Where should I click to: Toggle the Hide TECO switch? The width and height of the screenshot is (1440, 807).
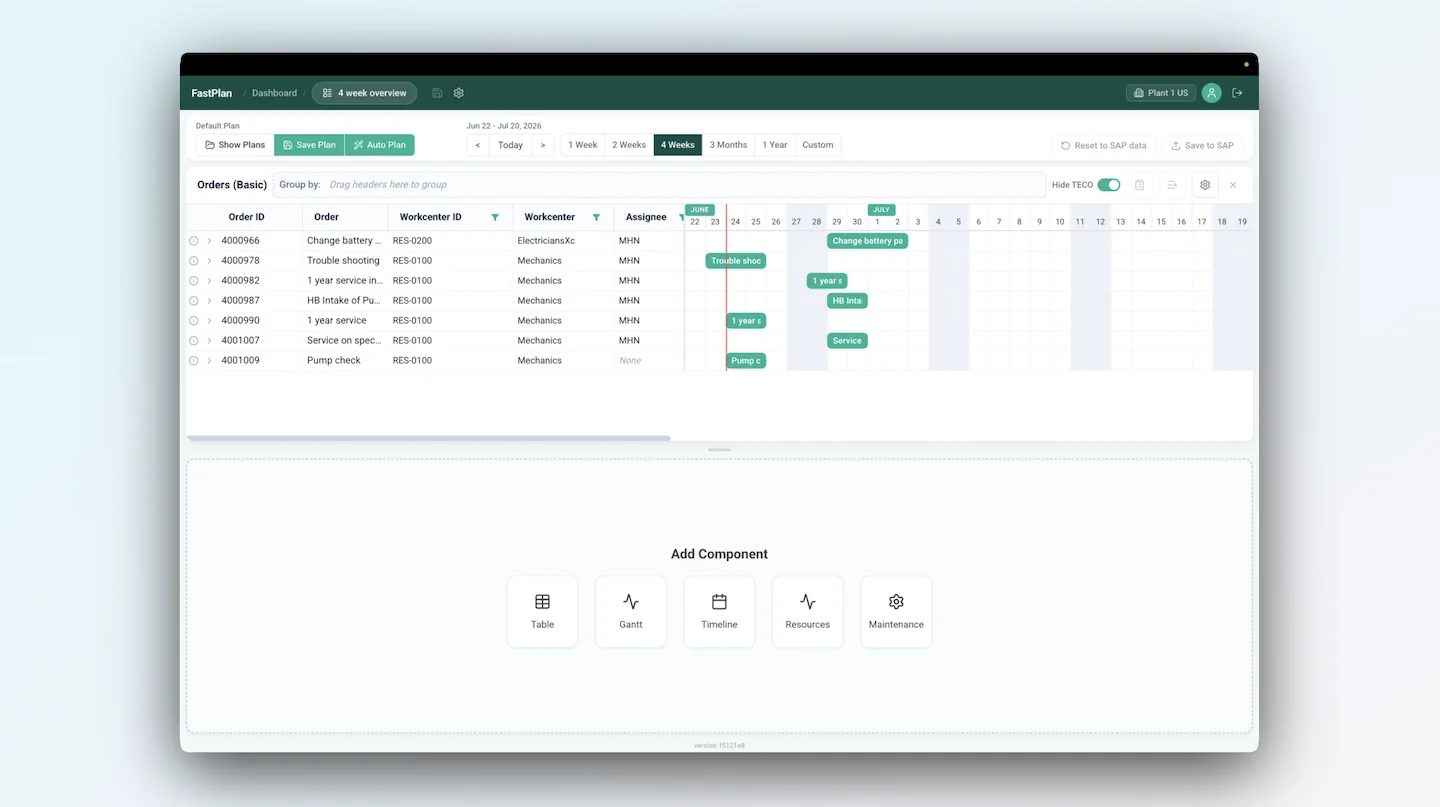tap(1109, 185)
